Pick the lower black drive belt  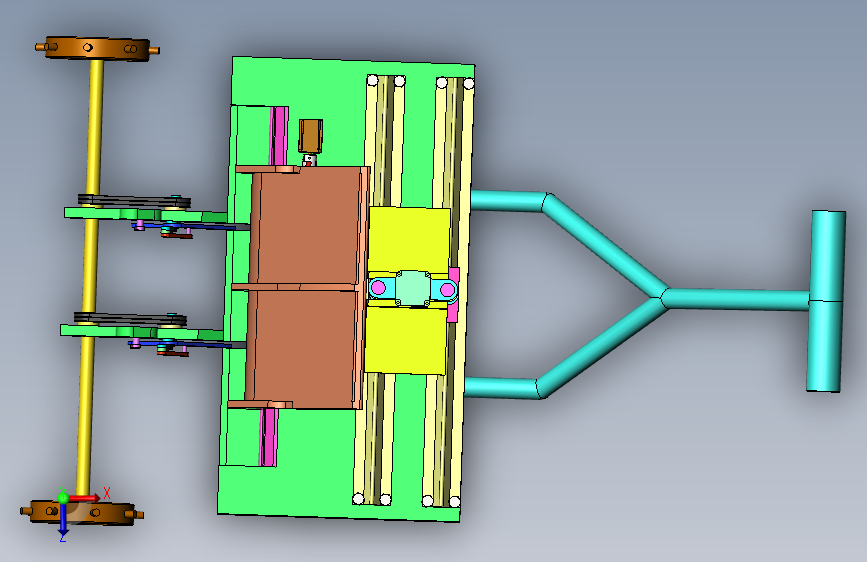(x=130, y=319)
